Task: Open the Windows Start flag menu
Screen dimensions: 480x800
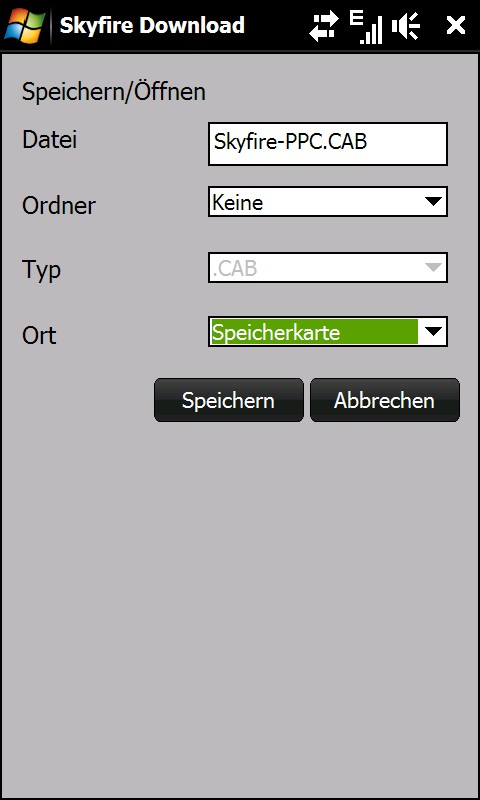Action: [x=24, y=25]
